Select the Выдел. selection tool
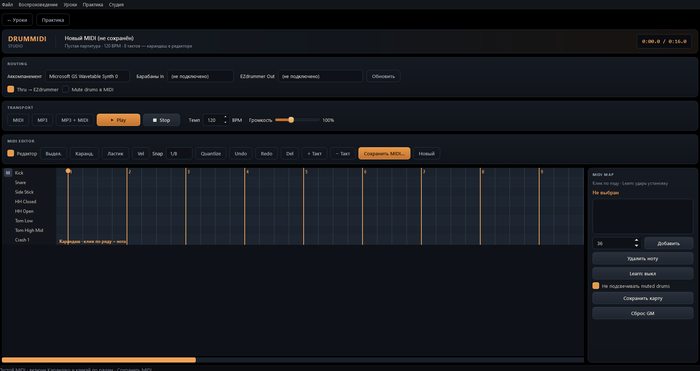Viewport: 700px width, 371px height. 54,154
